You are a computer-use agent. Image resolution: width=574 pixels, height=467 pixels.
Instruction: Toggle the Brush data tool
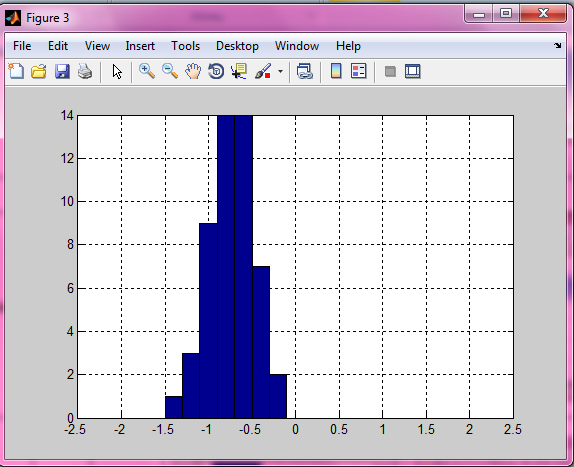point(263,71)
